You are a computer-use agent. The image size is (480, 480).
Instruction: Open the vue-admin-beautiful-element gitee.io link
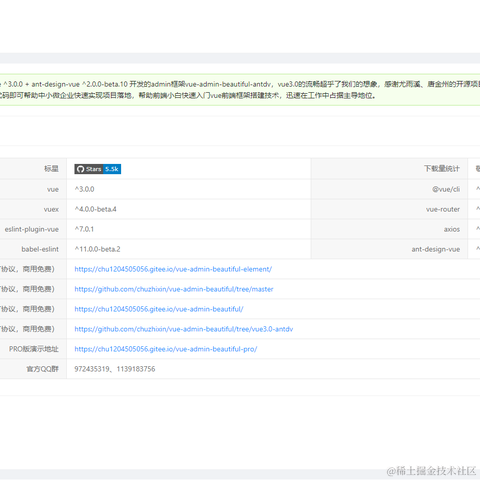173,269
